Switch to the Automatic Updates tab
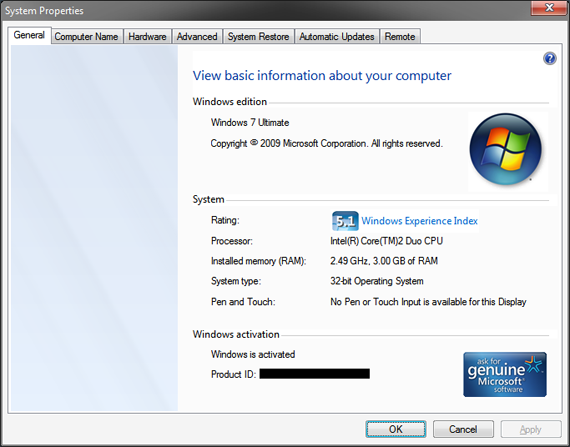Screen dimensions: 570x447 click(337, 37)
